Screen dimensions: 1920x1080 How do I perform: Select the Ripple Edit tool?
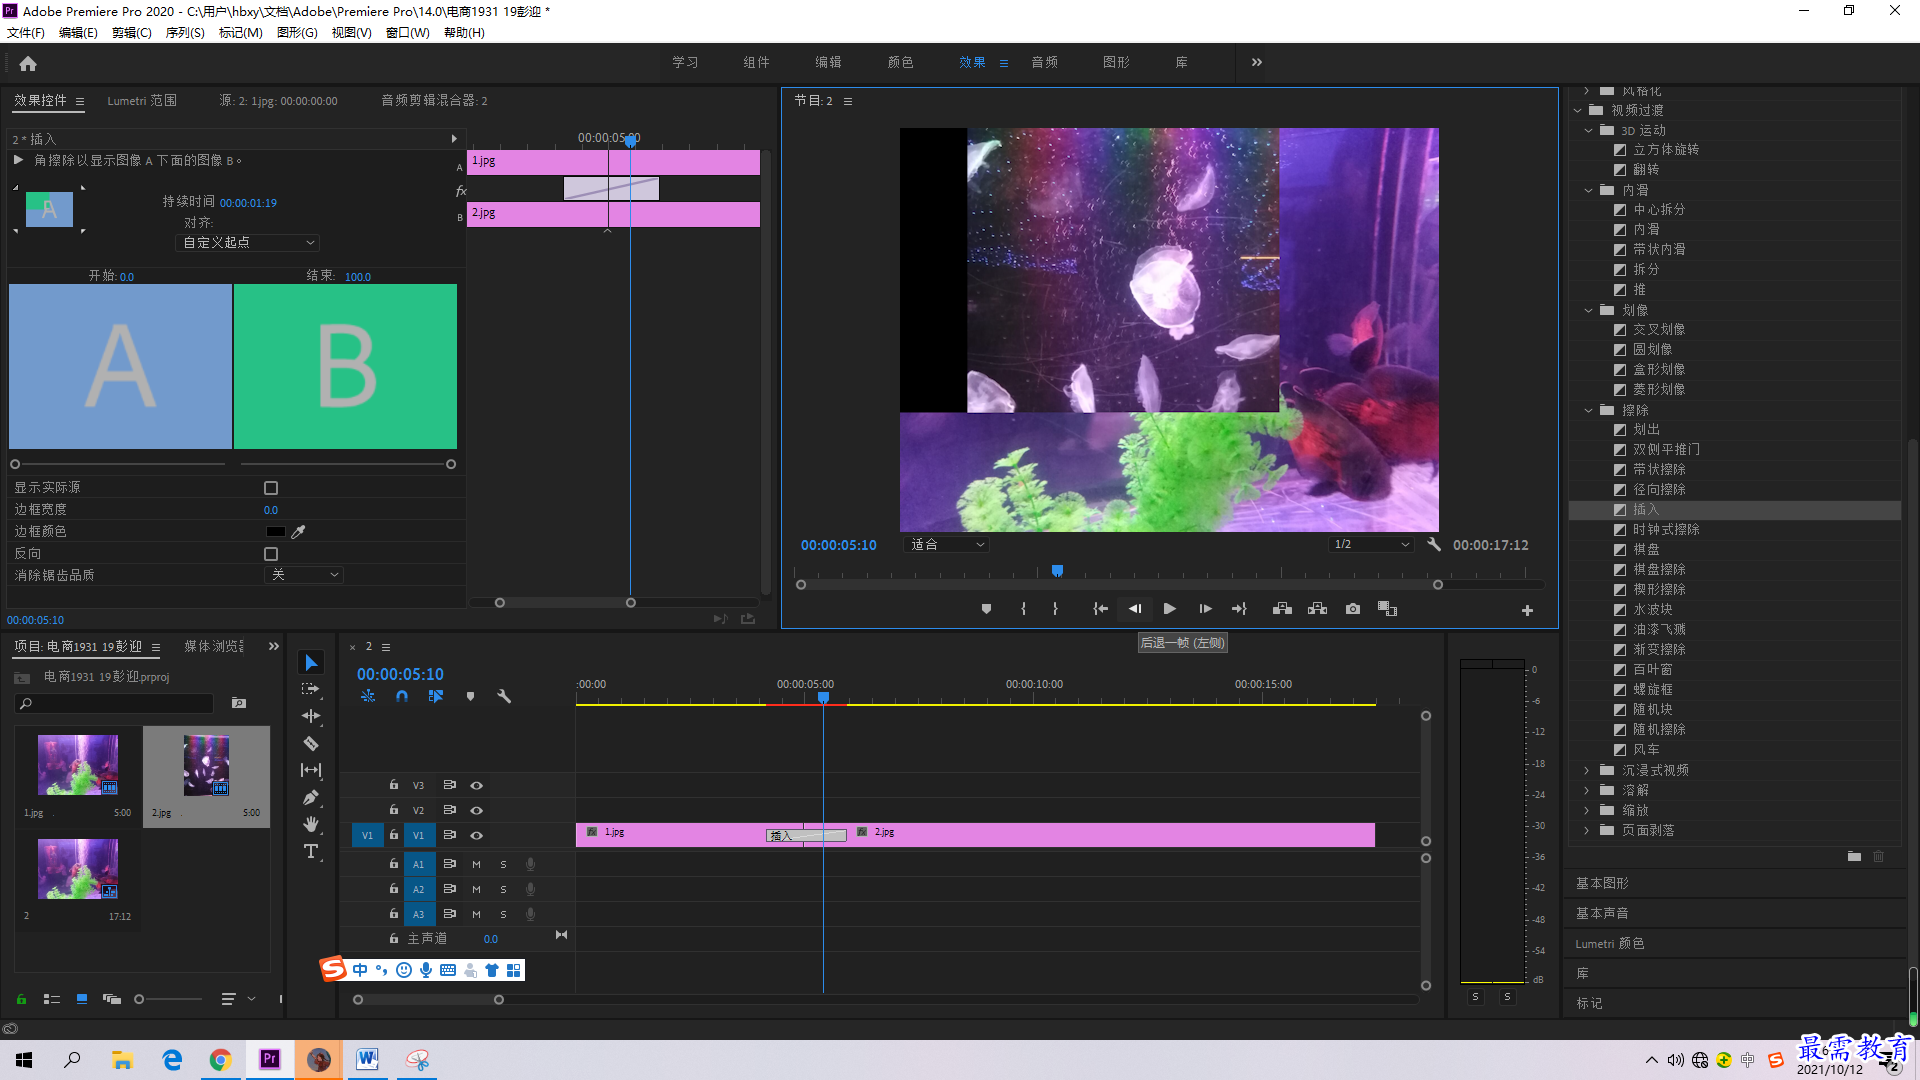(x=311, y=716)
